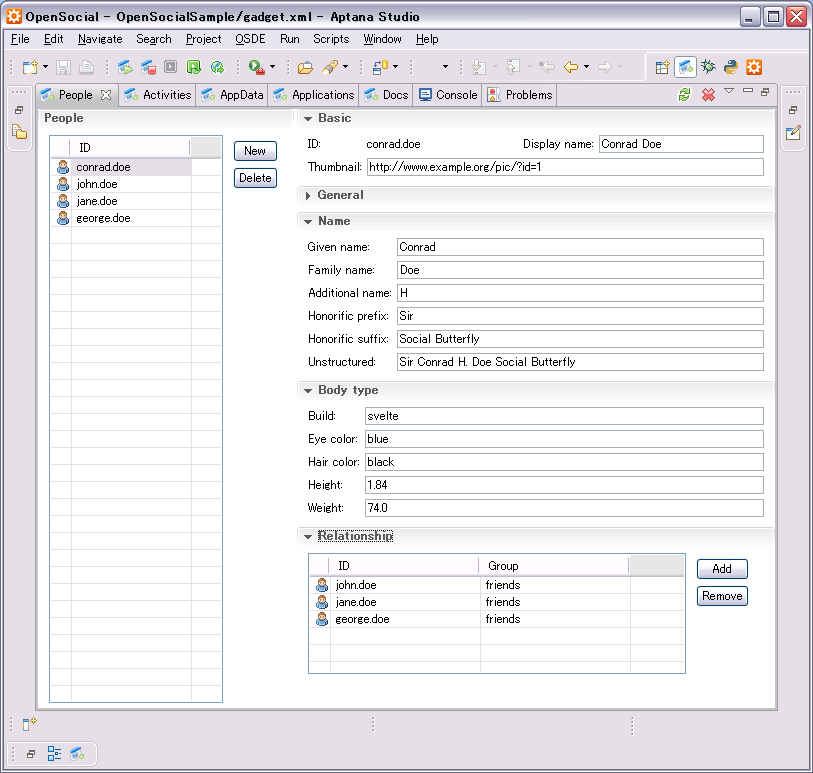Open the Back history dropdown arrow

tap(586, 67)
